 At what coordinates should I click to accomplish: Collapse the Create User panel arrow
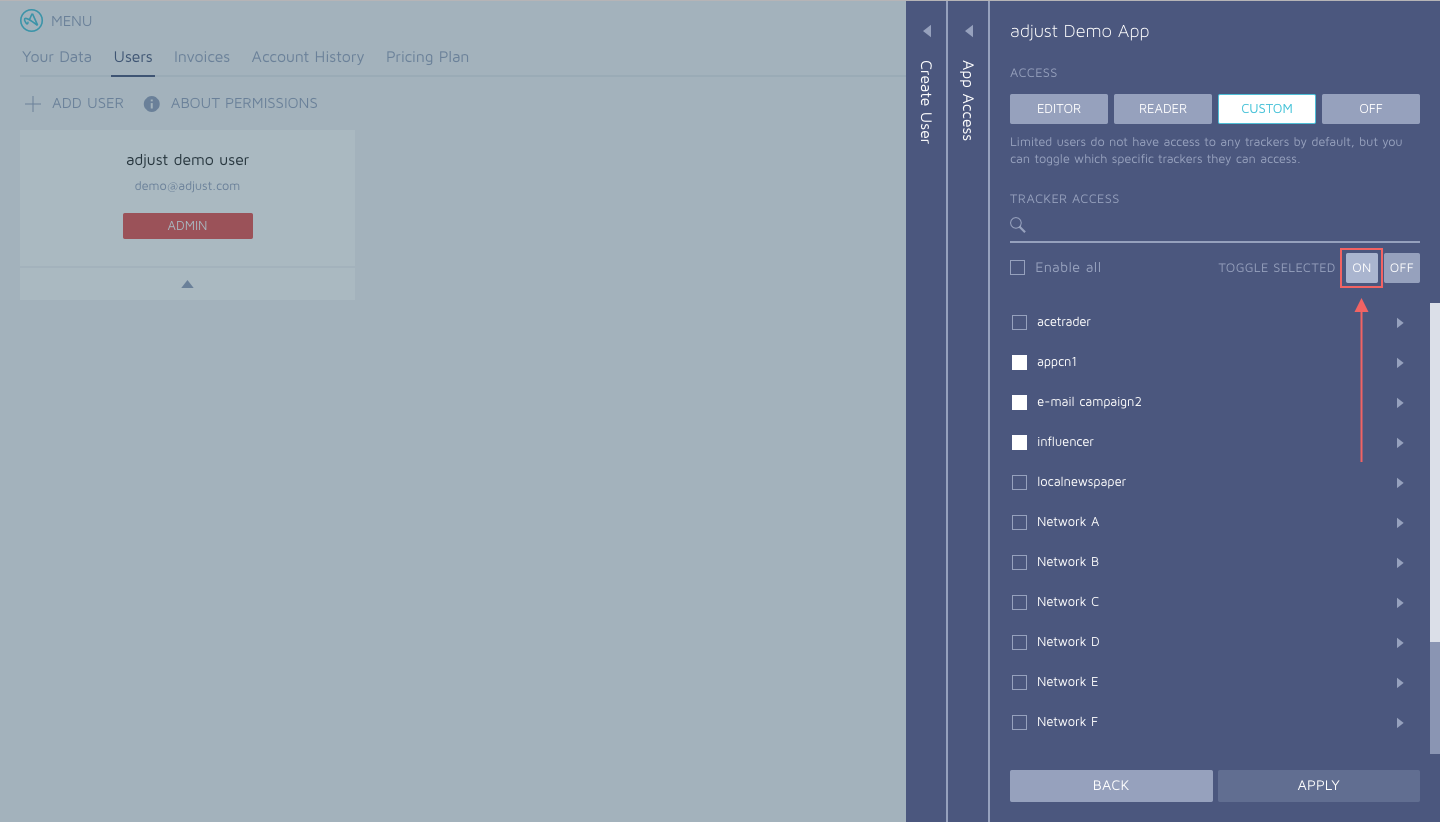926,31
